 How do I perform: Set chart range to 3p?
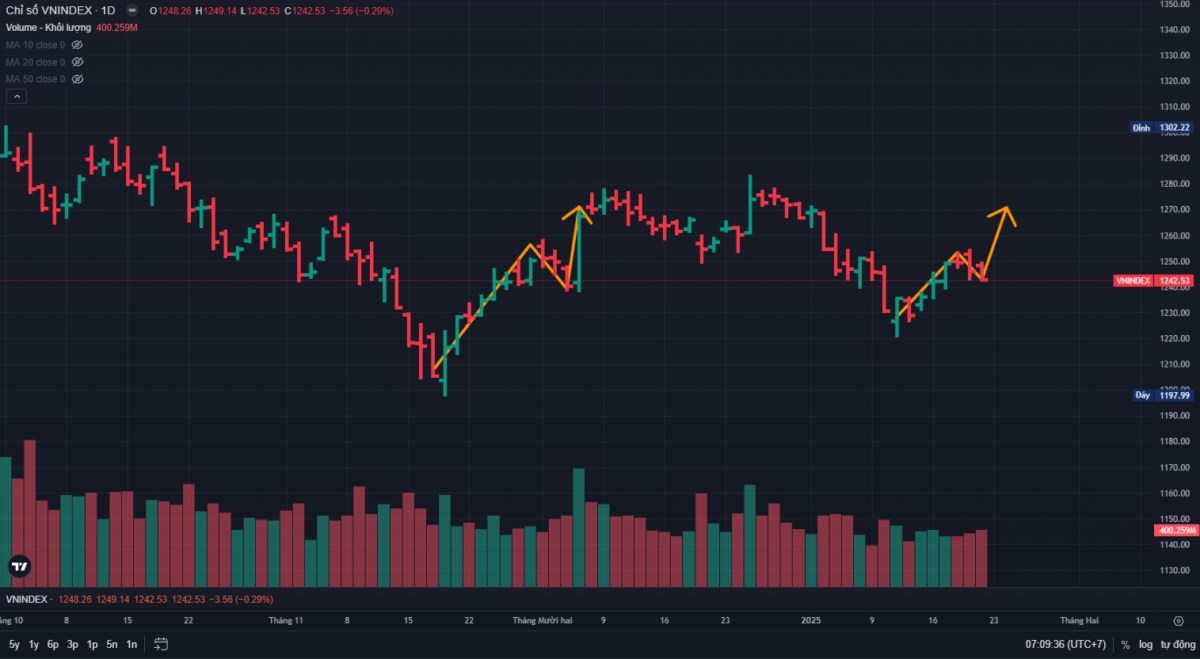pos(73,645)
